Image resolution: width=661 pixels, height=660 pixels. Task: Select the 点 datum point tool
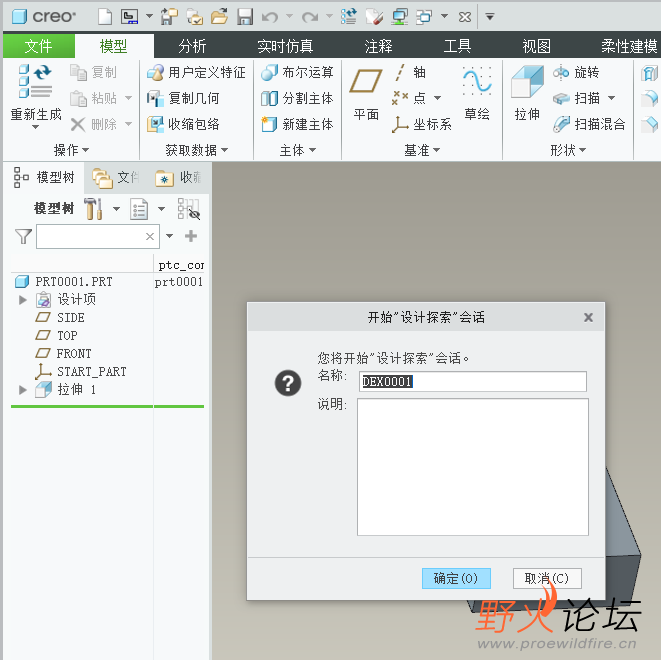409,98
